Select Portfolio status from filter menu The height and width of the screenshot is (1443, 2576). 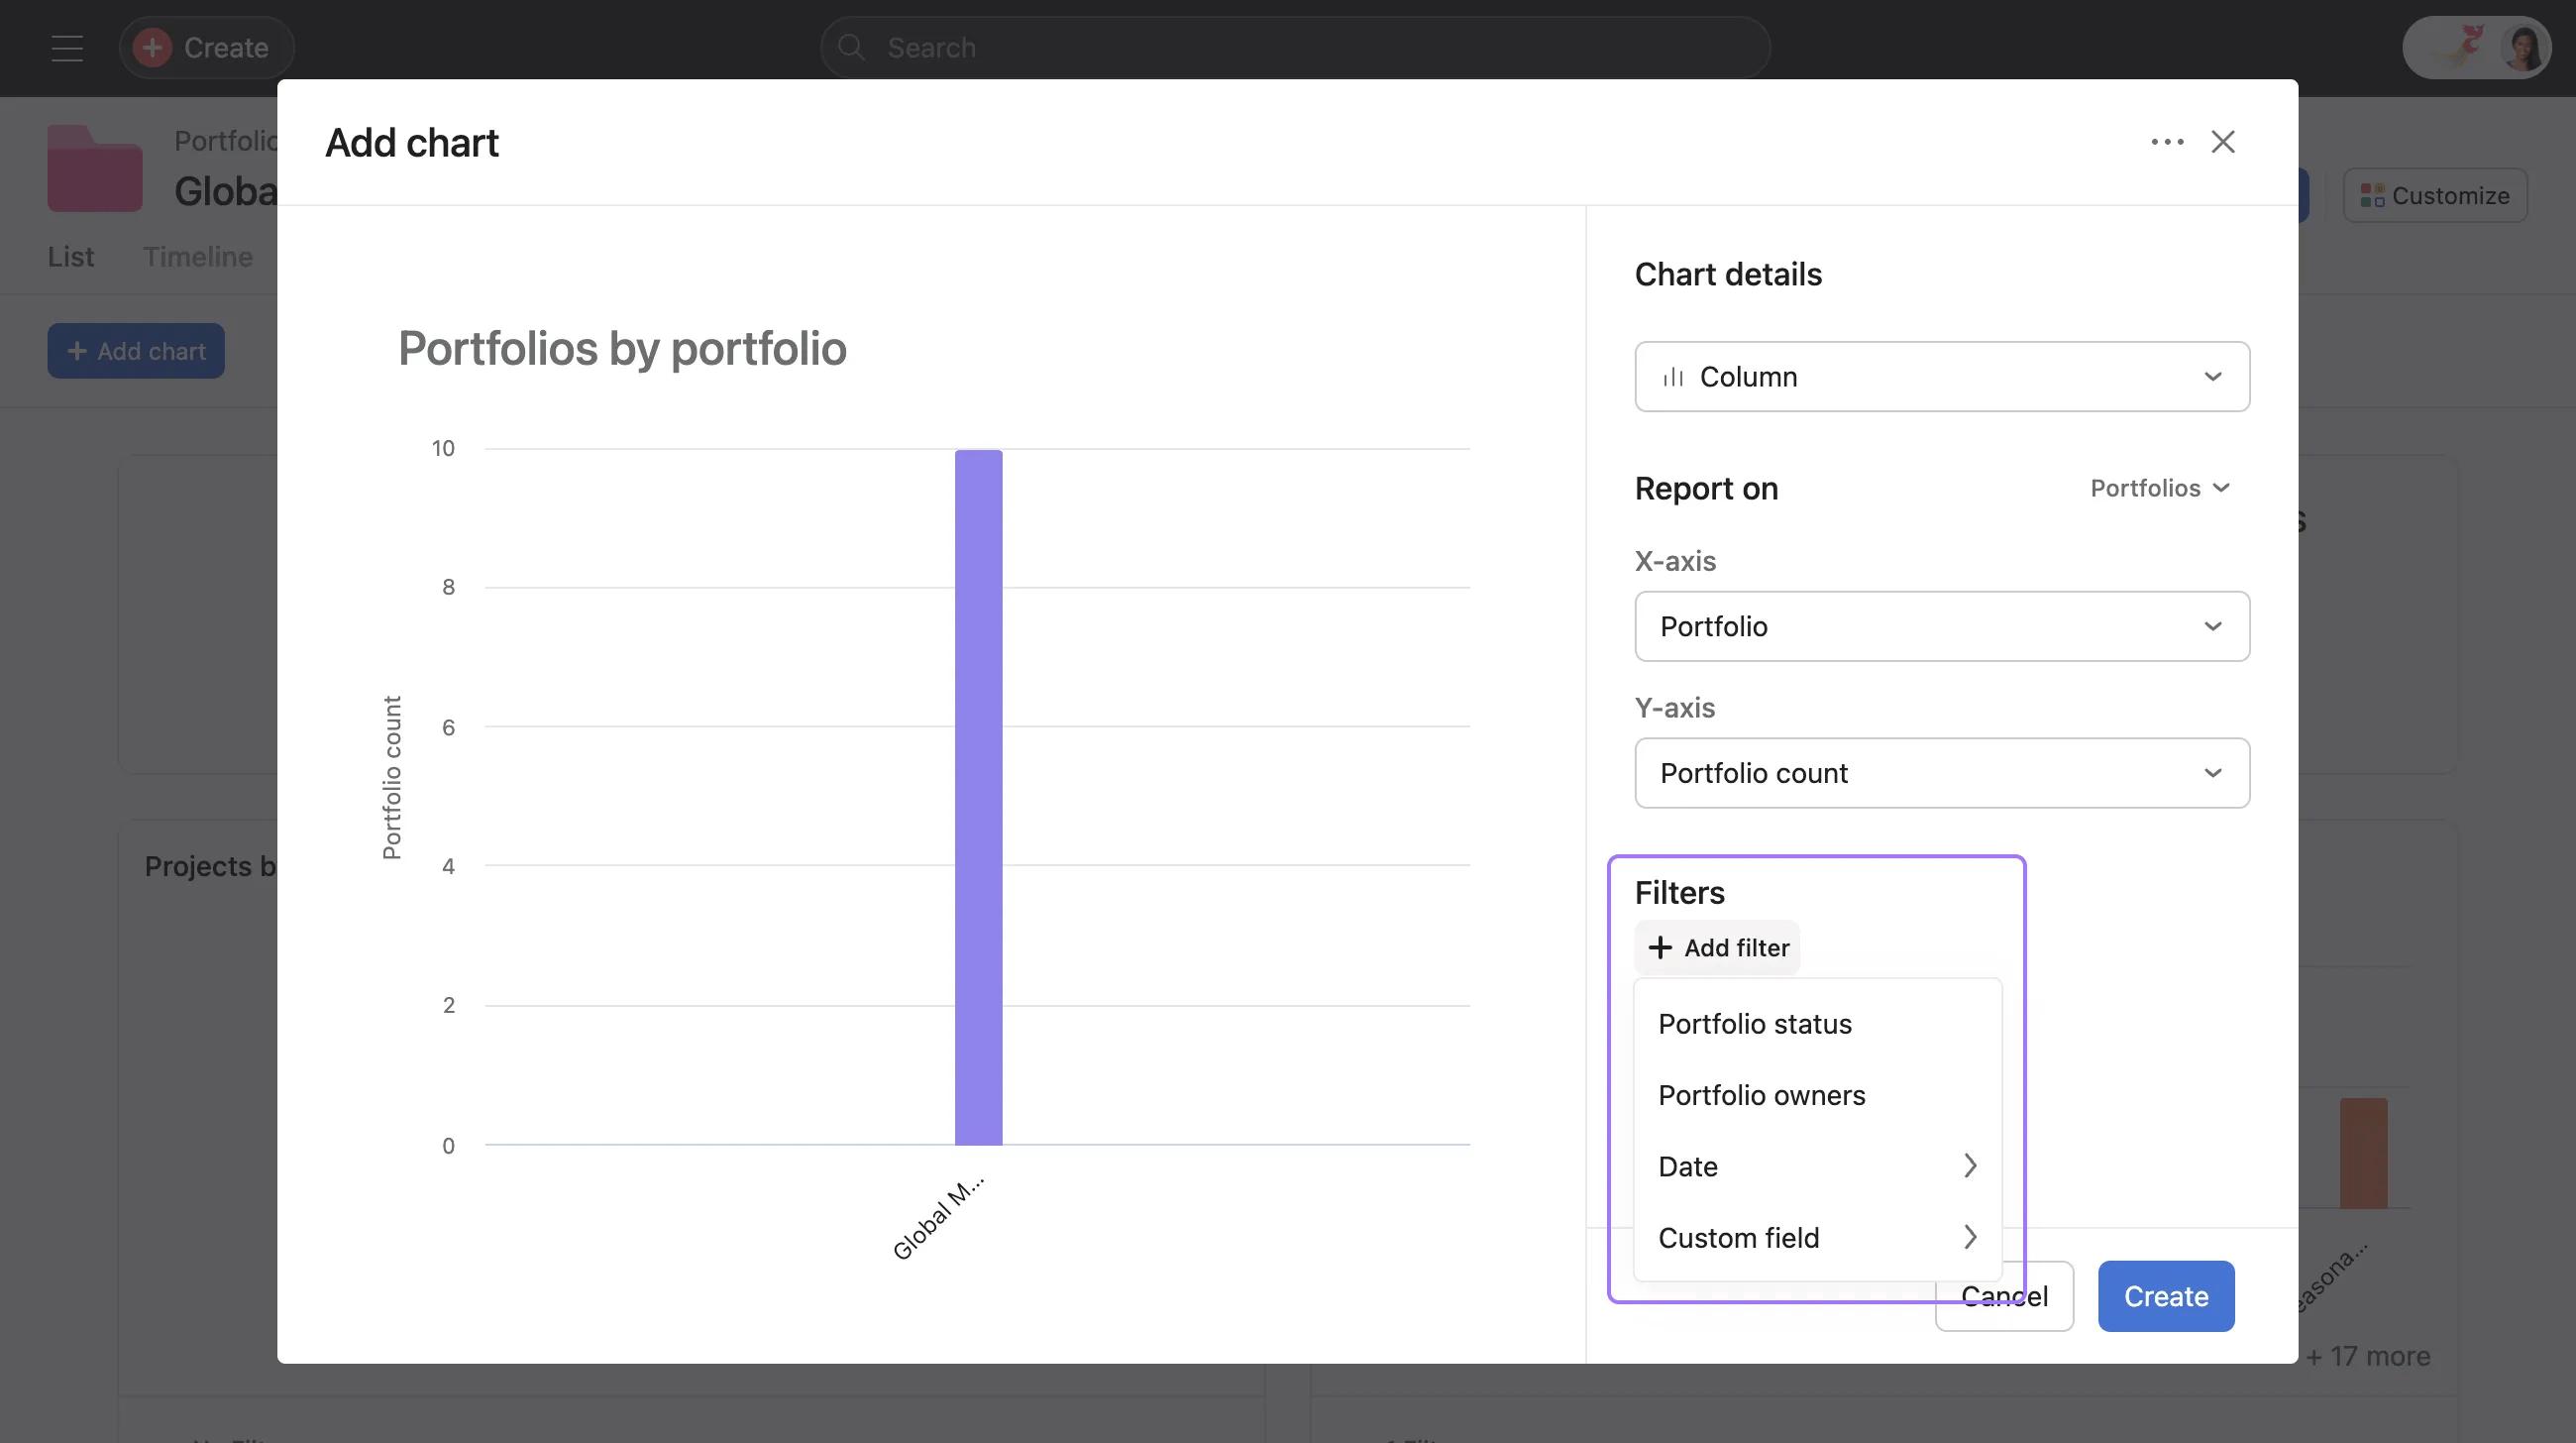pyautogui.click(x=1754, y=1023)
